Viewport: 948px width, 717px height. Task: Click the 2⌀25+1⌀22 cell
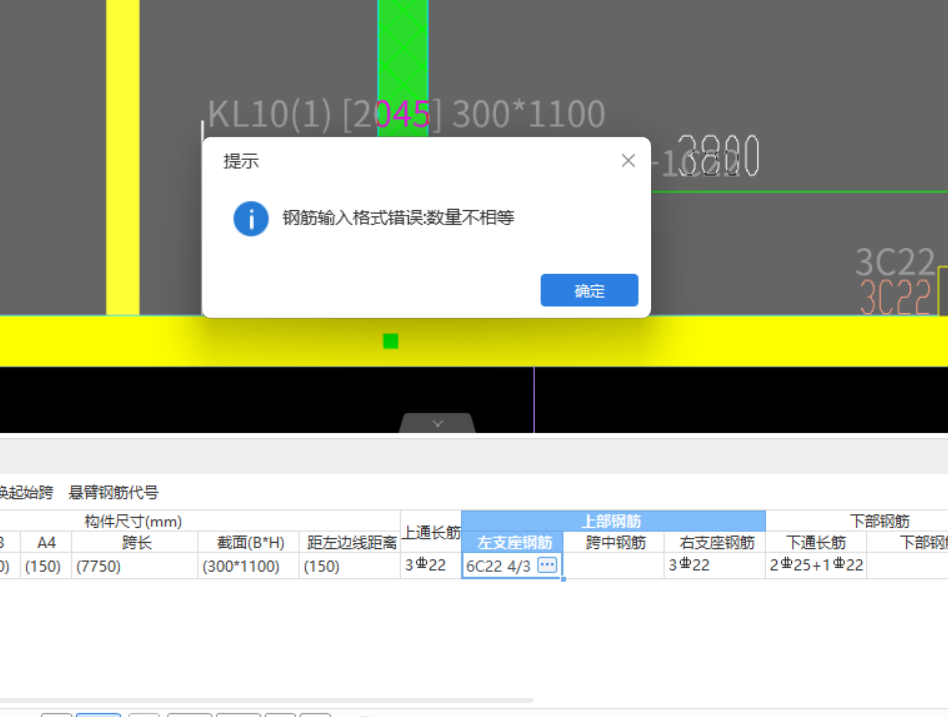pos(816,565)
